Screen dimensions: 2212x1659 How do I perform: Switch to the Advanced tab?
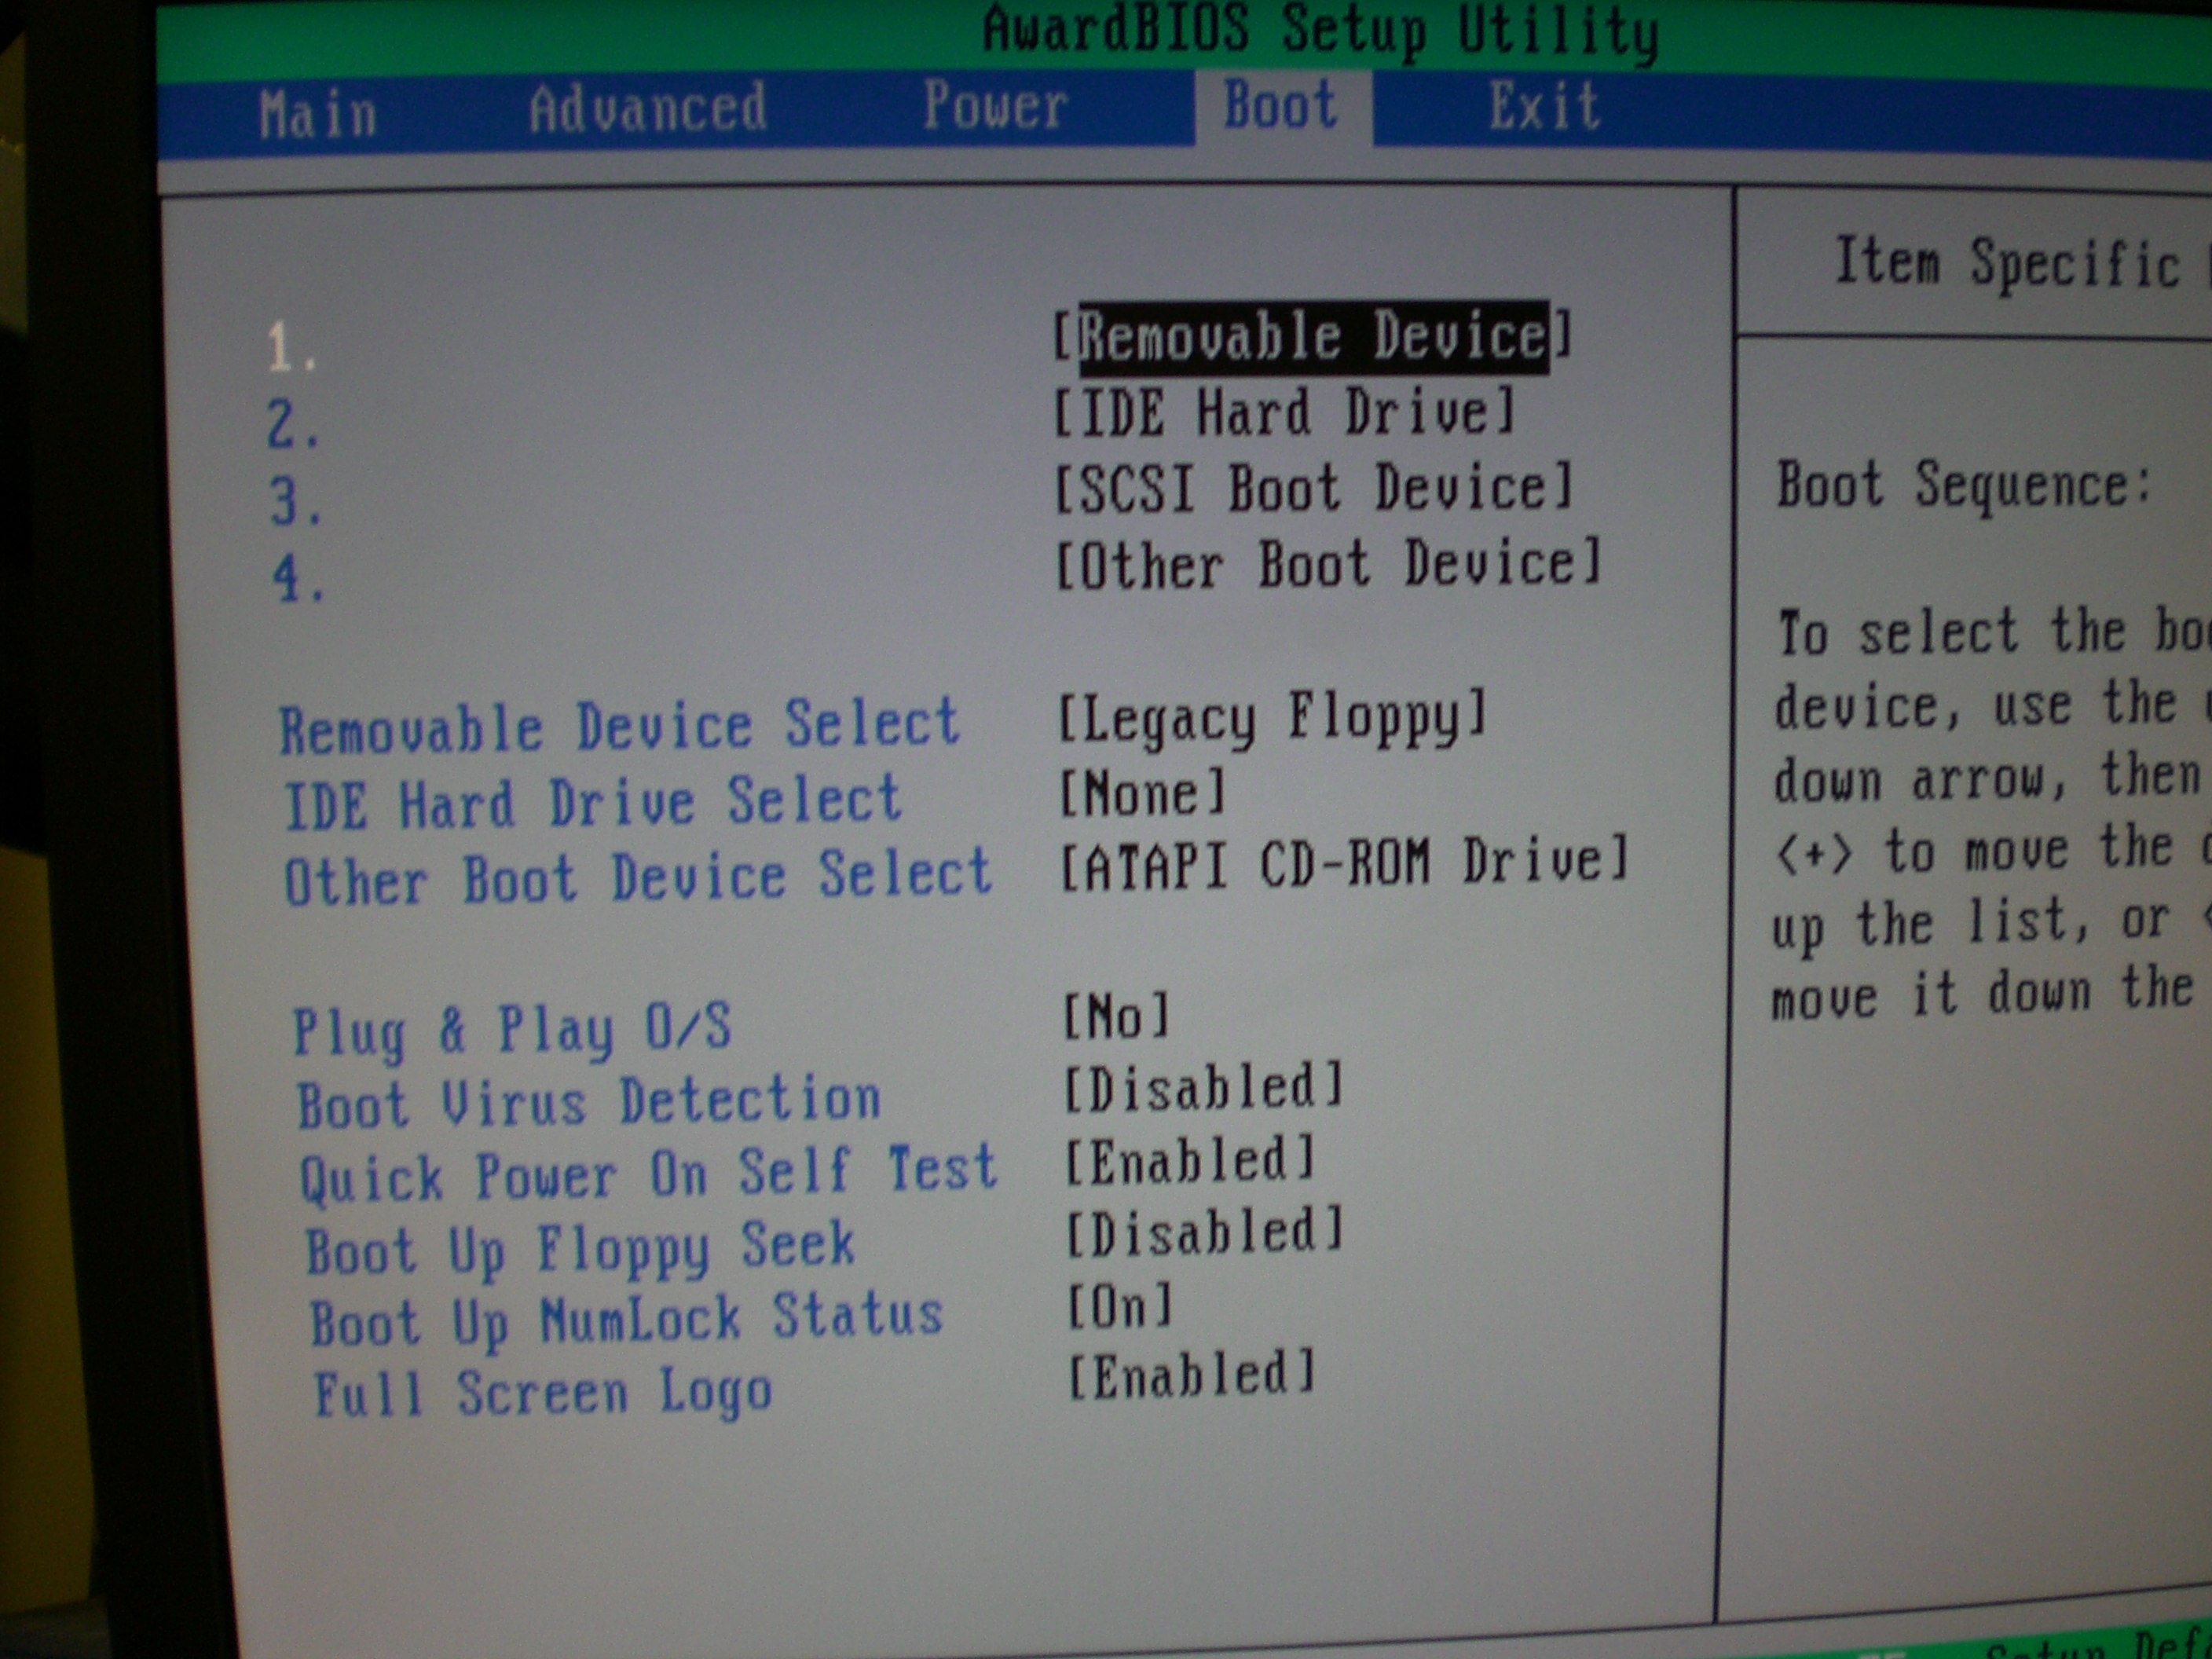[x=648, y=108]
